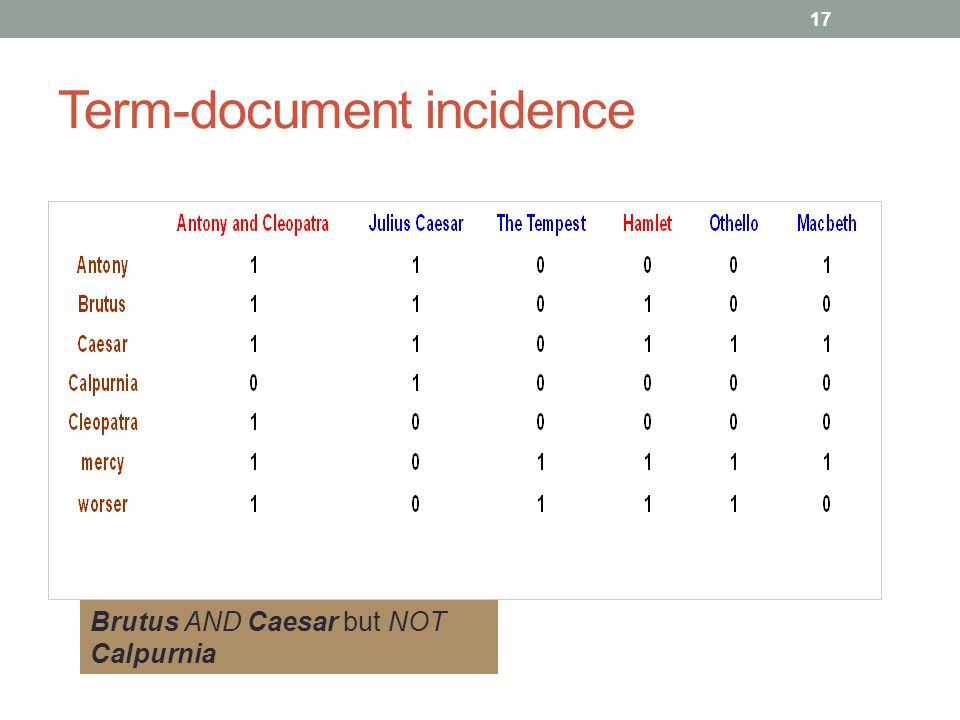Click worser value under Othello column
960x720 pixels.
tap(733, 504)
